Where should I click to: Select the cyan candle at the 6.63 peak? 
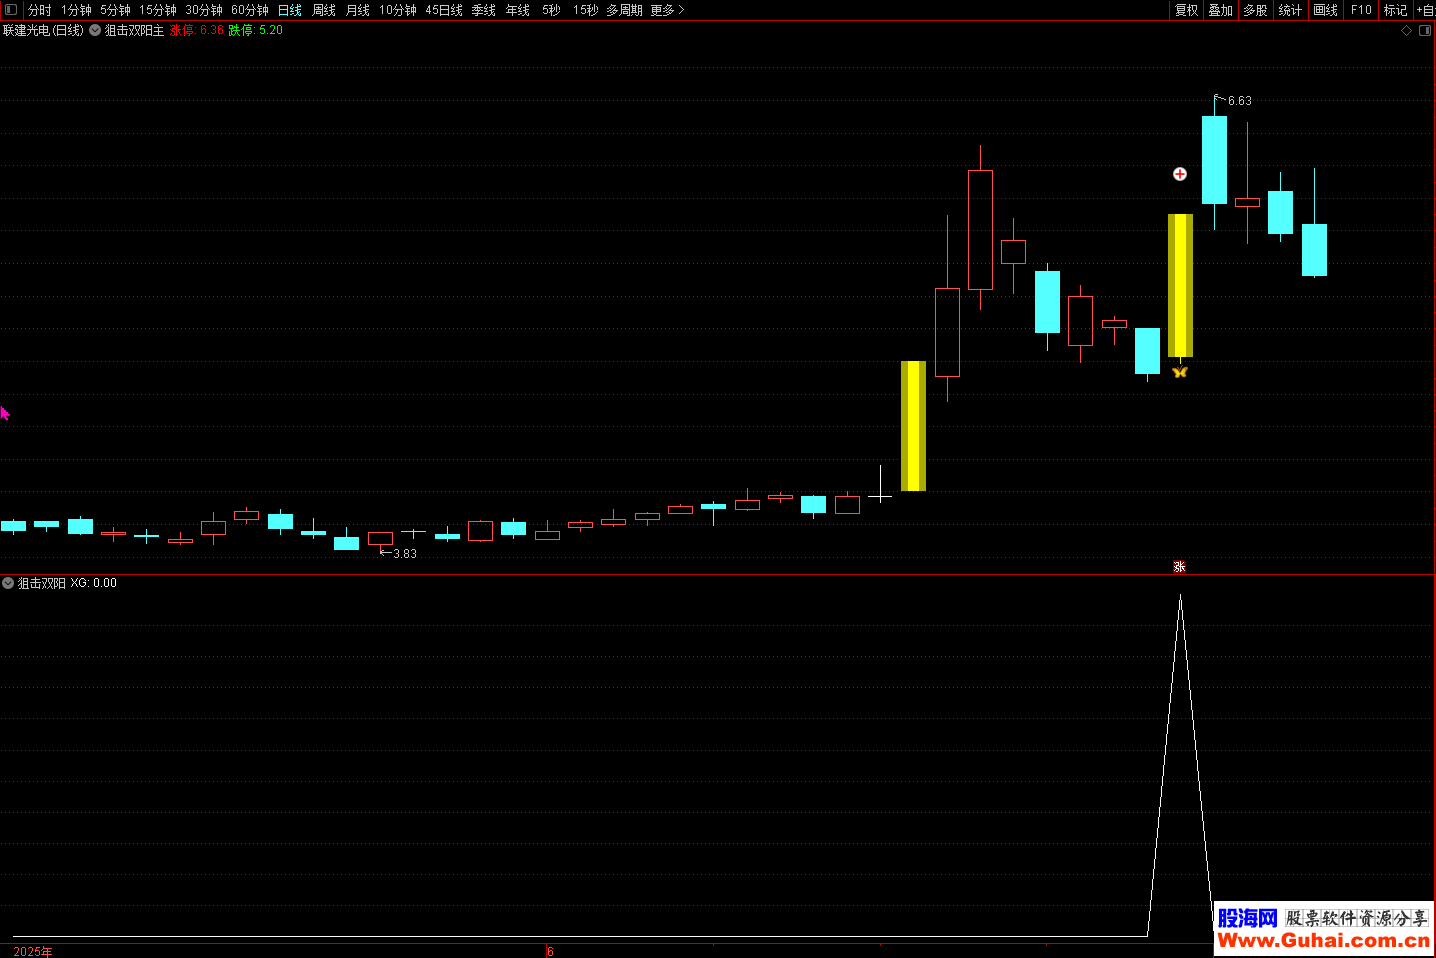point(1214,160)
